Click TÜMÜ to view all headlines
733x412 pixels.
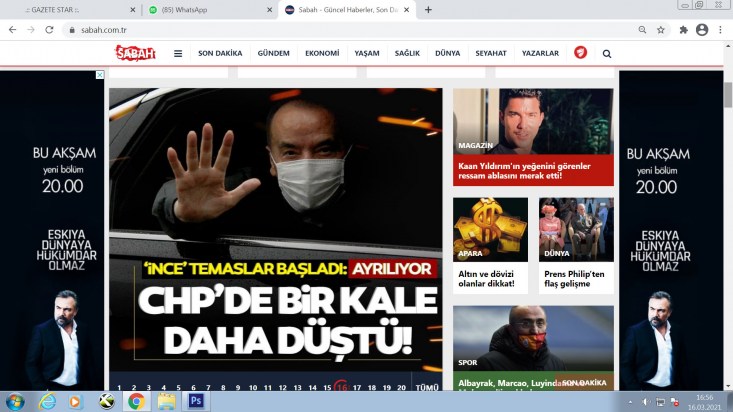click(x=427, y=387)
